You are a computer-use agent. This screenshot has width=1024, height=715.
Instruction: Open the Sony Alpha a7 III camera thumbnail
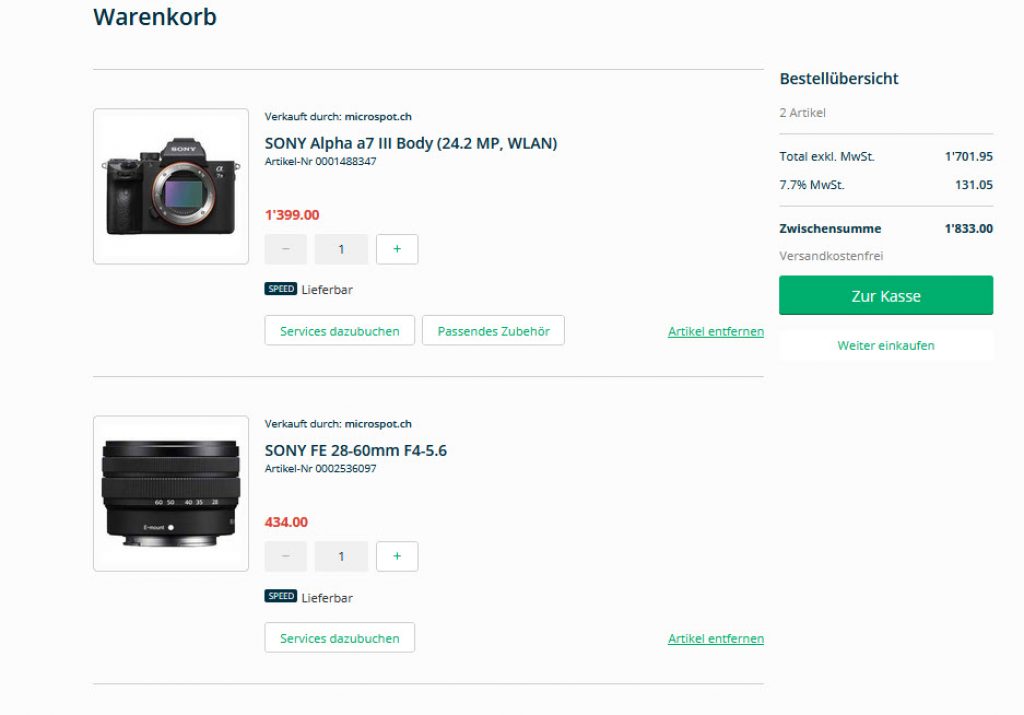click(x=171, y=186)
